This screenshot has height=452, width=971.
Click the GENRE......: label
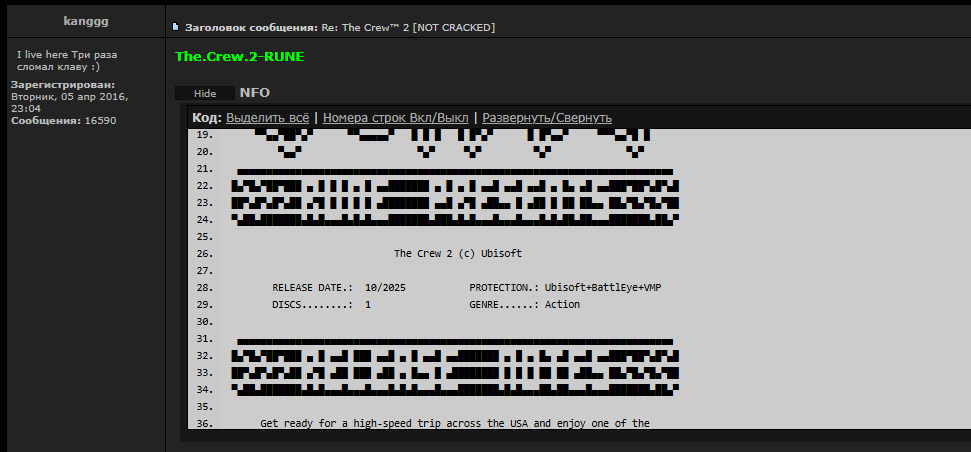point(504,305)
